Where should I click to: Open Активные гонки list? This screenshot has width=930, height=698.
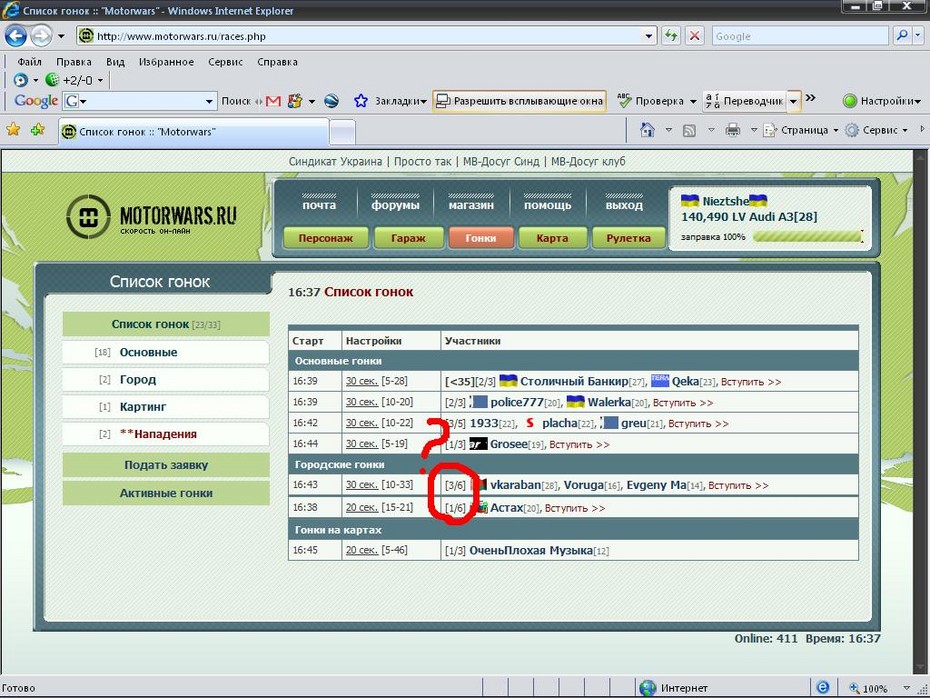166,493
